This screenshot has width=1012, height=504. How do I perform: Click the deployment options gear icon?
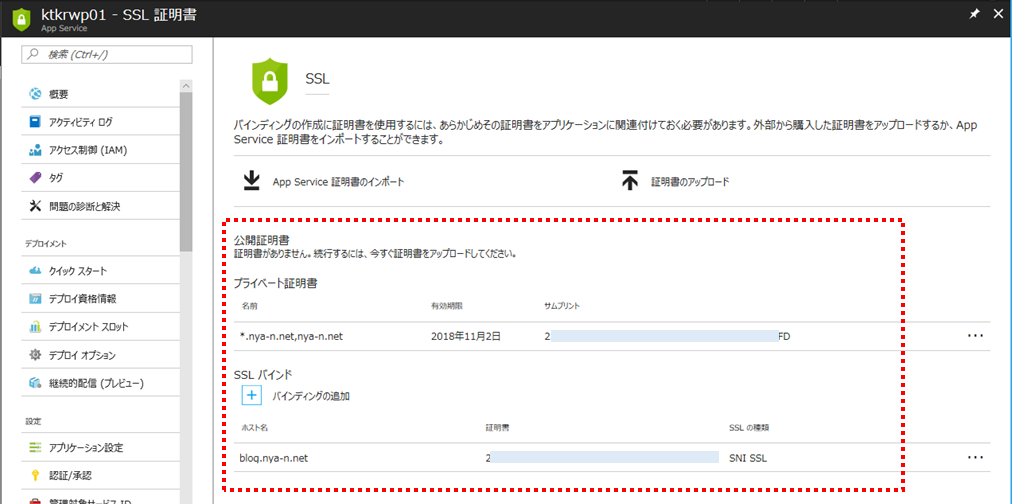(35, 355)
